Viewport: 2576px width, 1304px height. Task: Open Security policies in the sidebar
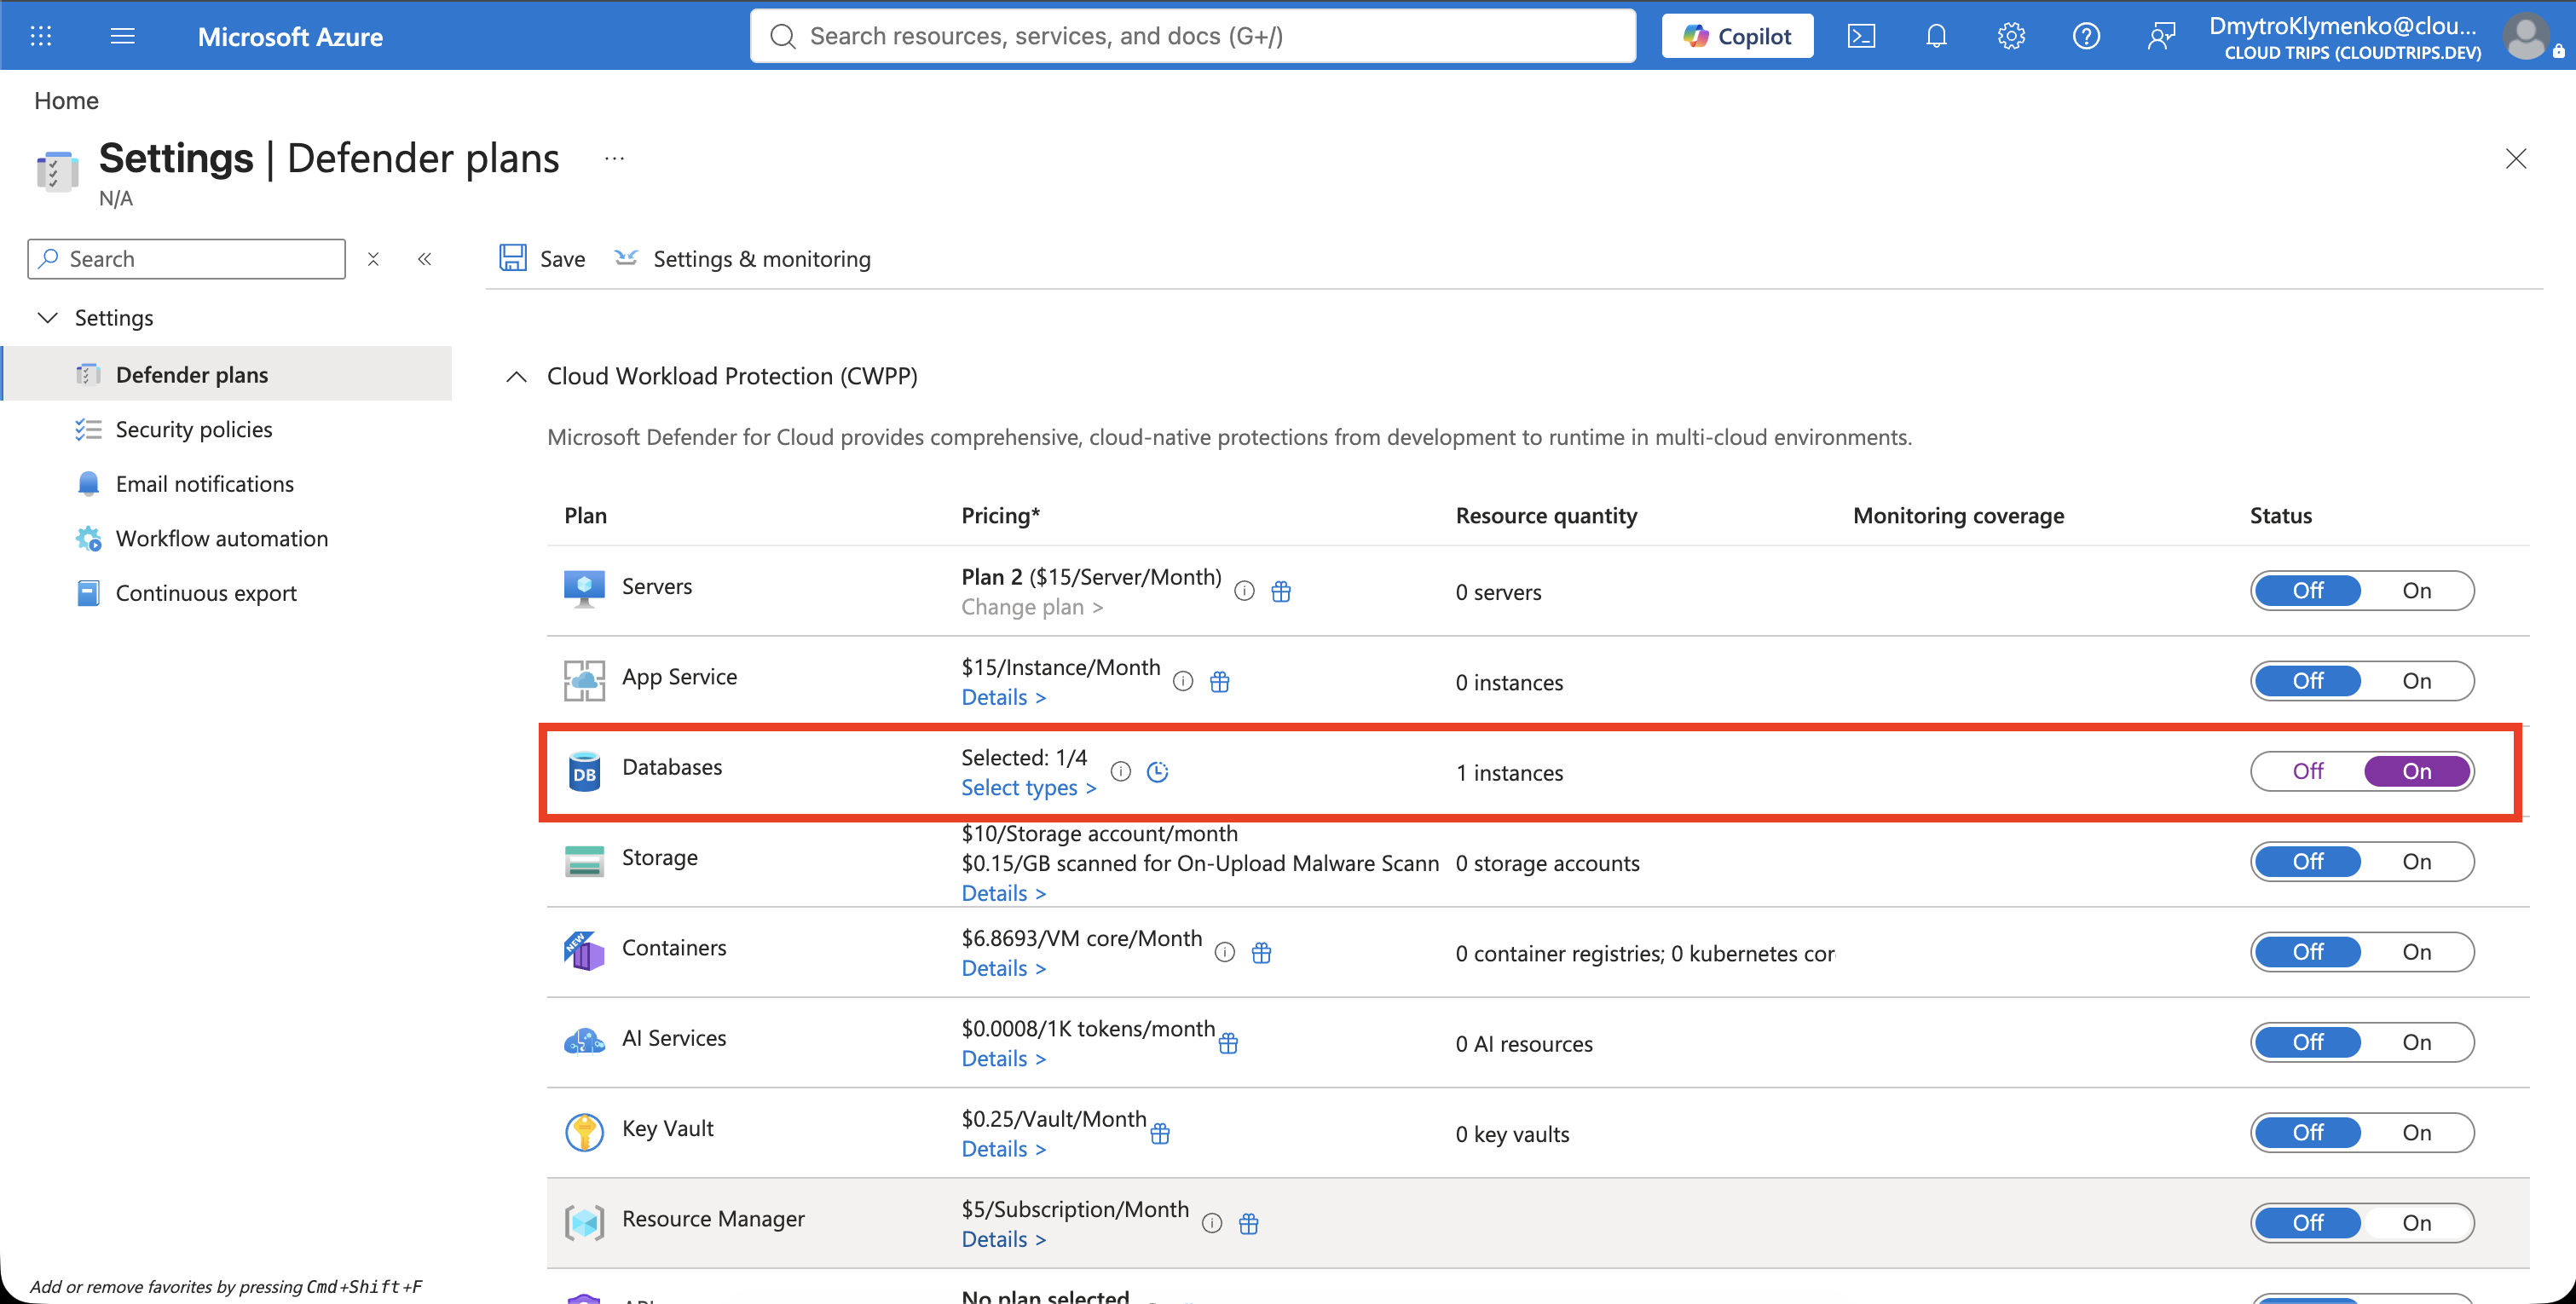pos(194,429)
